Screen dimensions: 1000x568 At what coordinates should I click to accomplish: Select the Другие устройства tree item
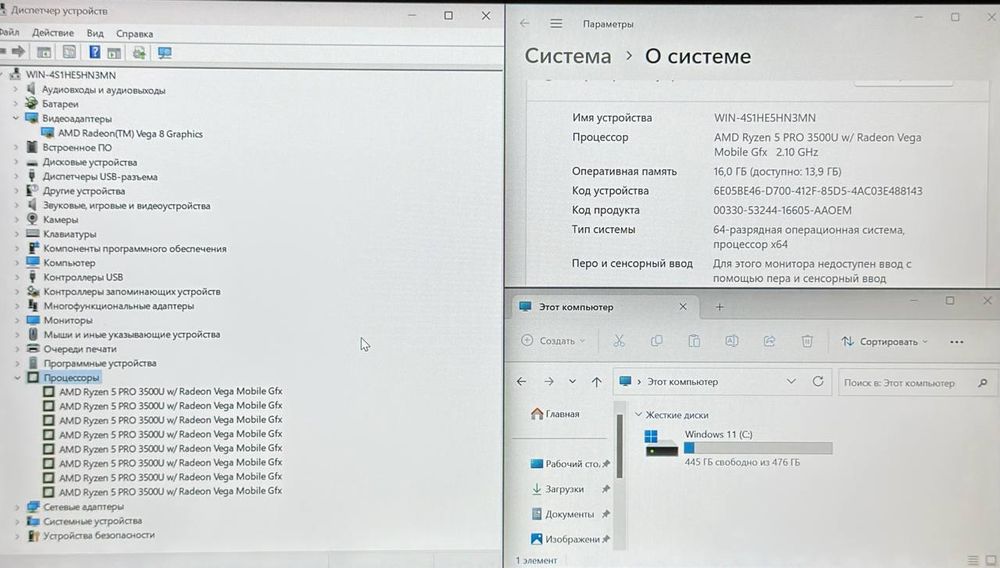84,191
